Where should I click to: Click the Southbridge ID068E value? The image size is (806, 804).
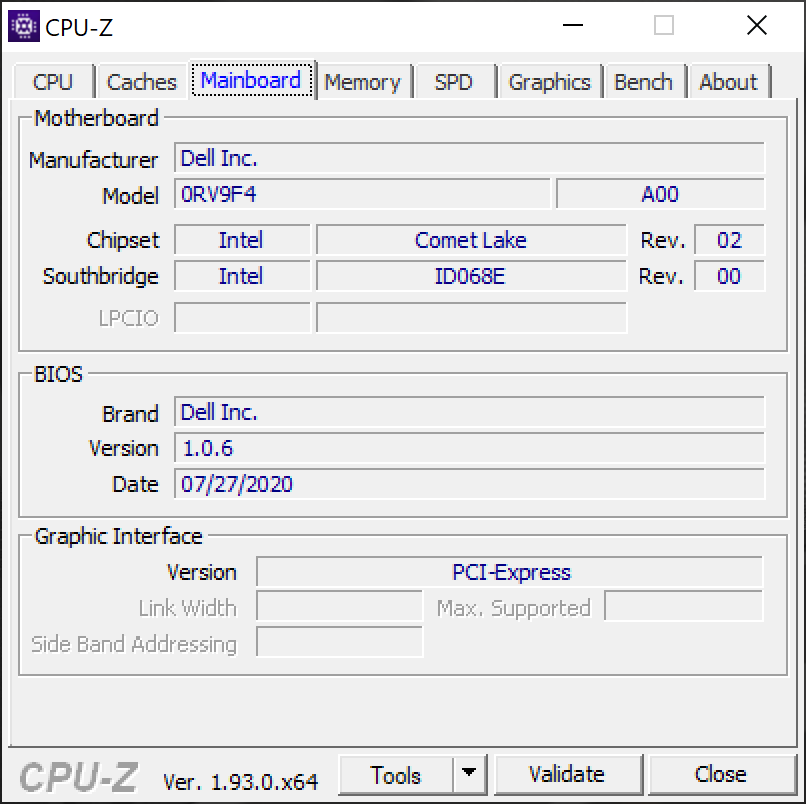tap(471, 276)
